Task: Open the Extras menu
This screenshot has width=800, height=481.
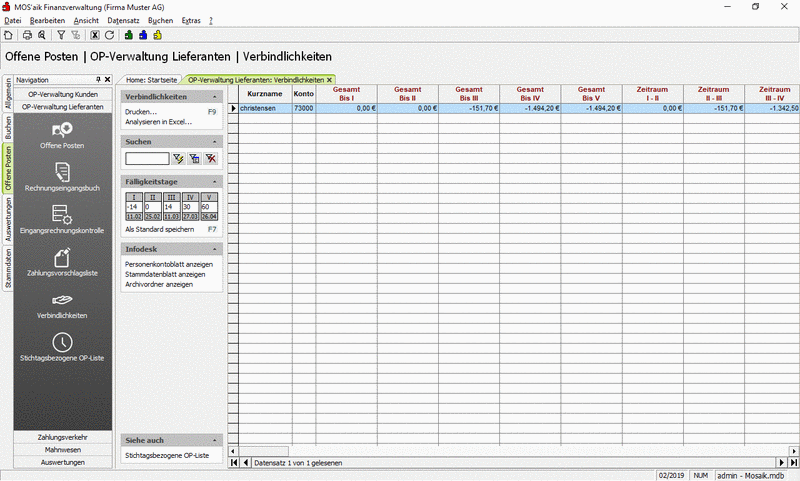Action: tap(191, 20)
